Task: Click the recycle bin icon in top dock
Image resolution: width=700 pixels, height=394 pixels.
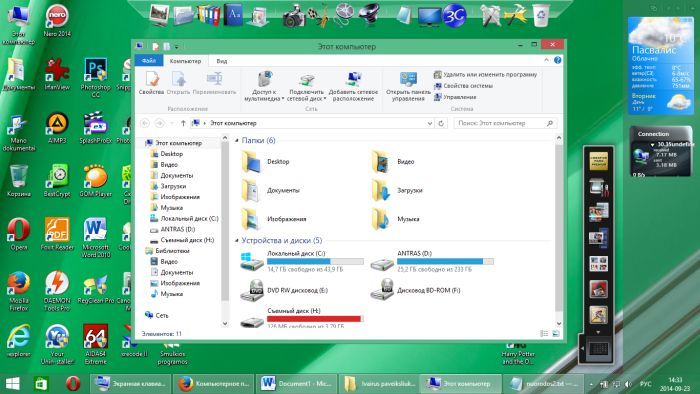Action: point(541,15)
